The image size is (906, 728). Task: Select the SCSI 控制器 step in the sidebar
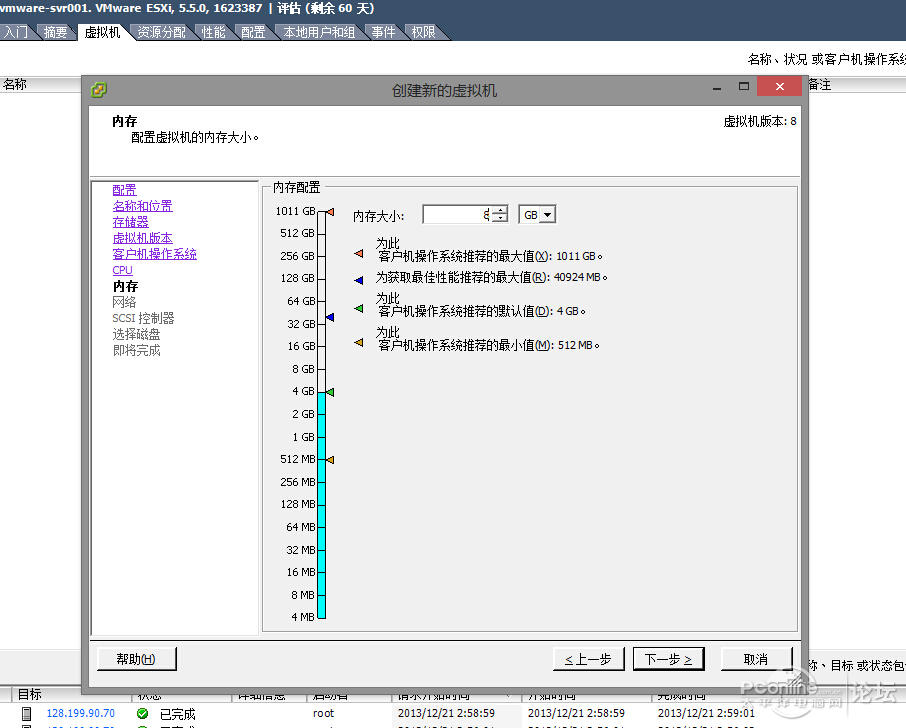(x=143, y=318)
